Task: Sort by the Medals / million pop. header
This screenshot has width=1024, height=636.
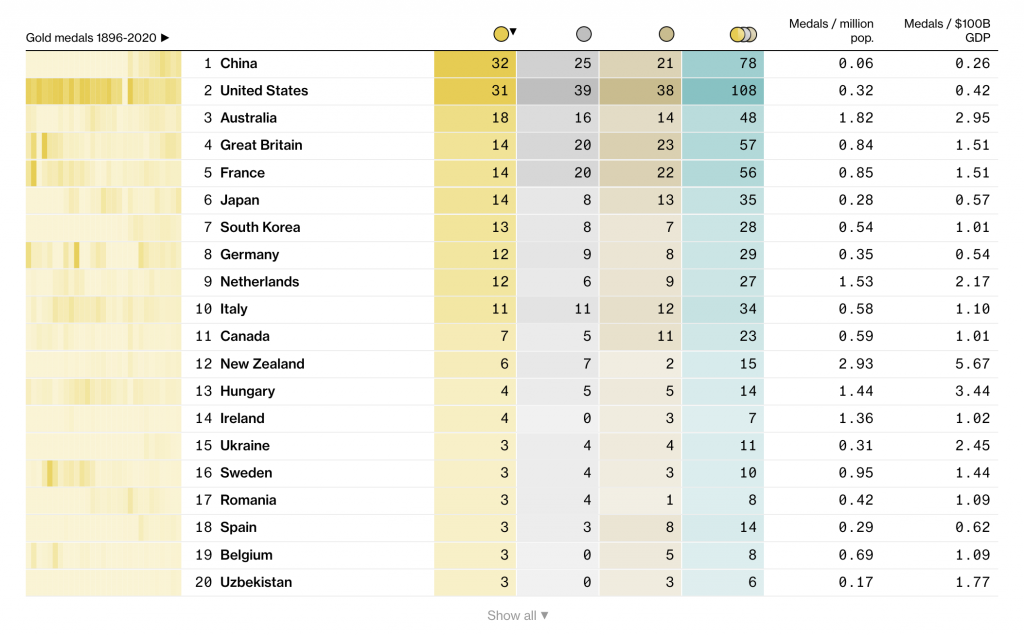Action: point(829,29)
